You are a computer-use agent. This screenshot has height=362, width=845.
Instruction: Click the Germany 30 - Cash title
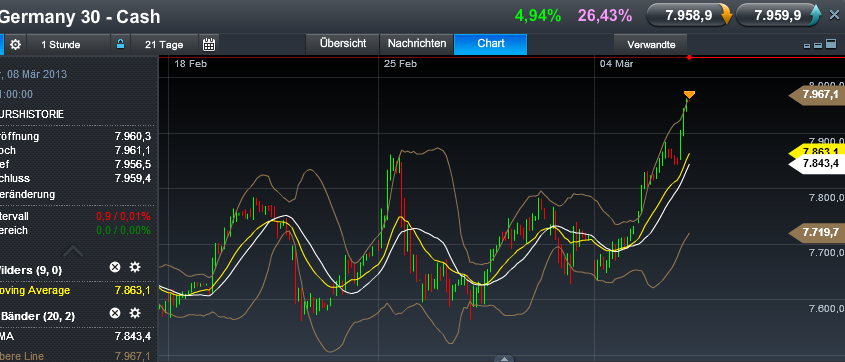coord(80,17)
